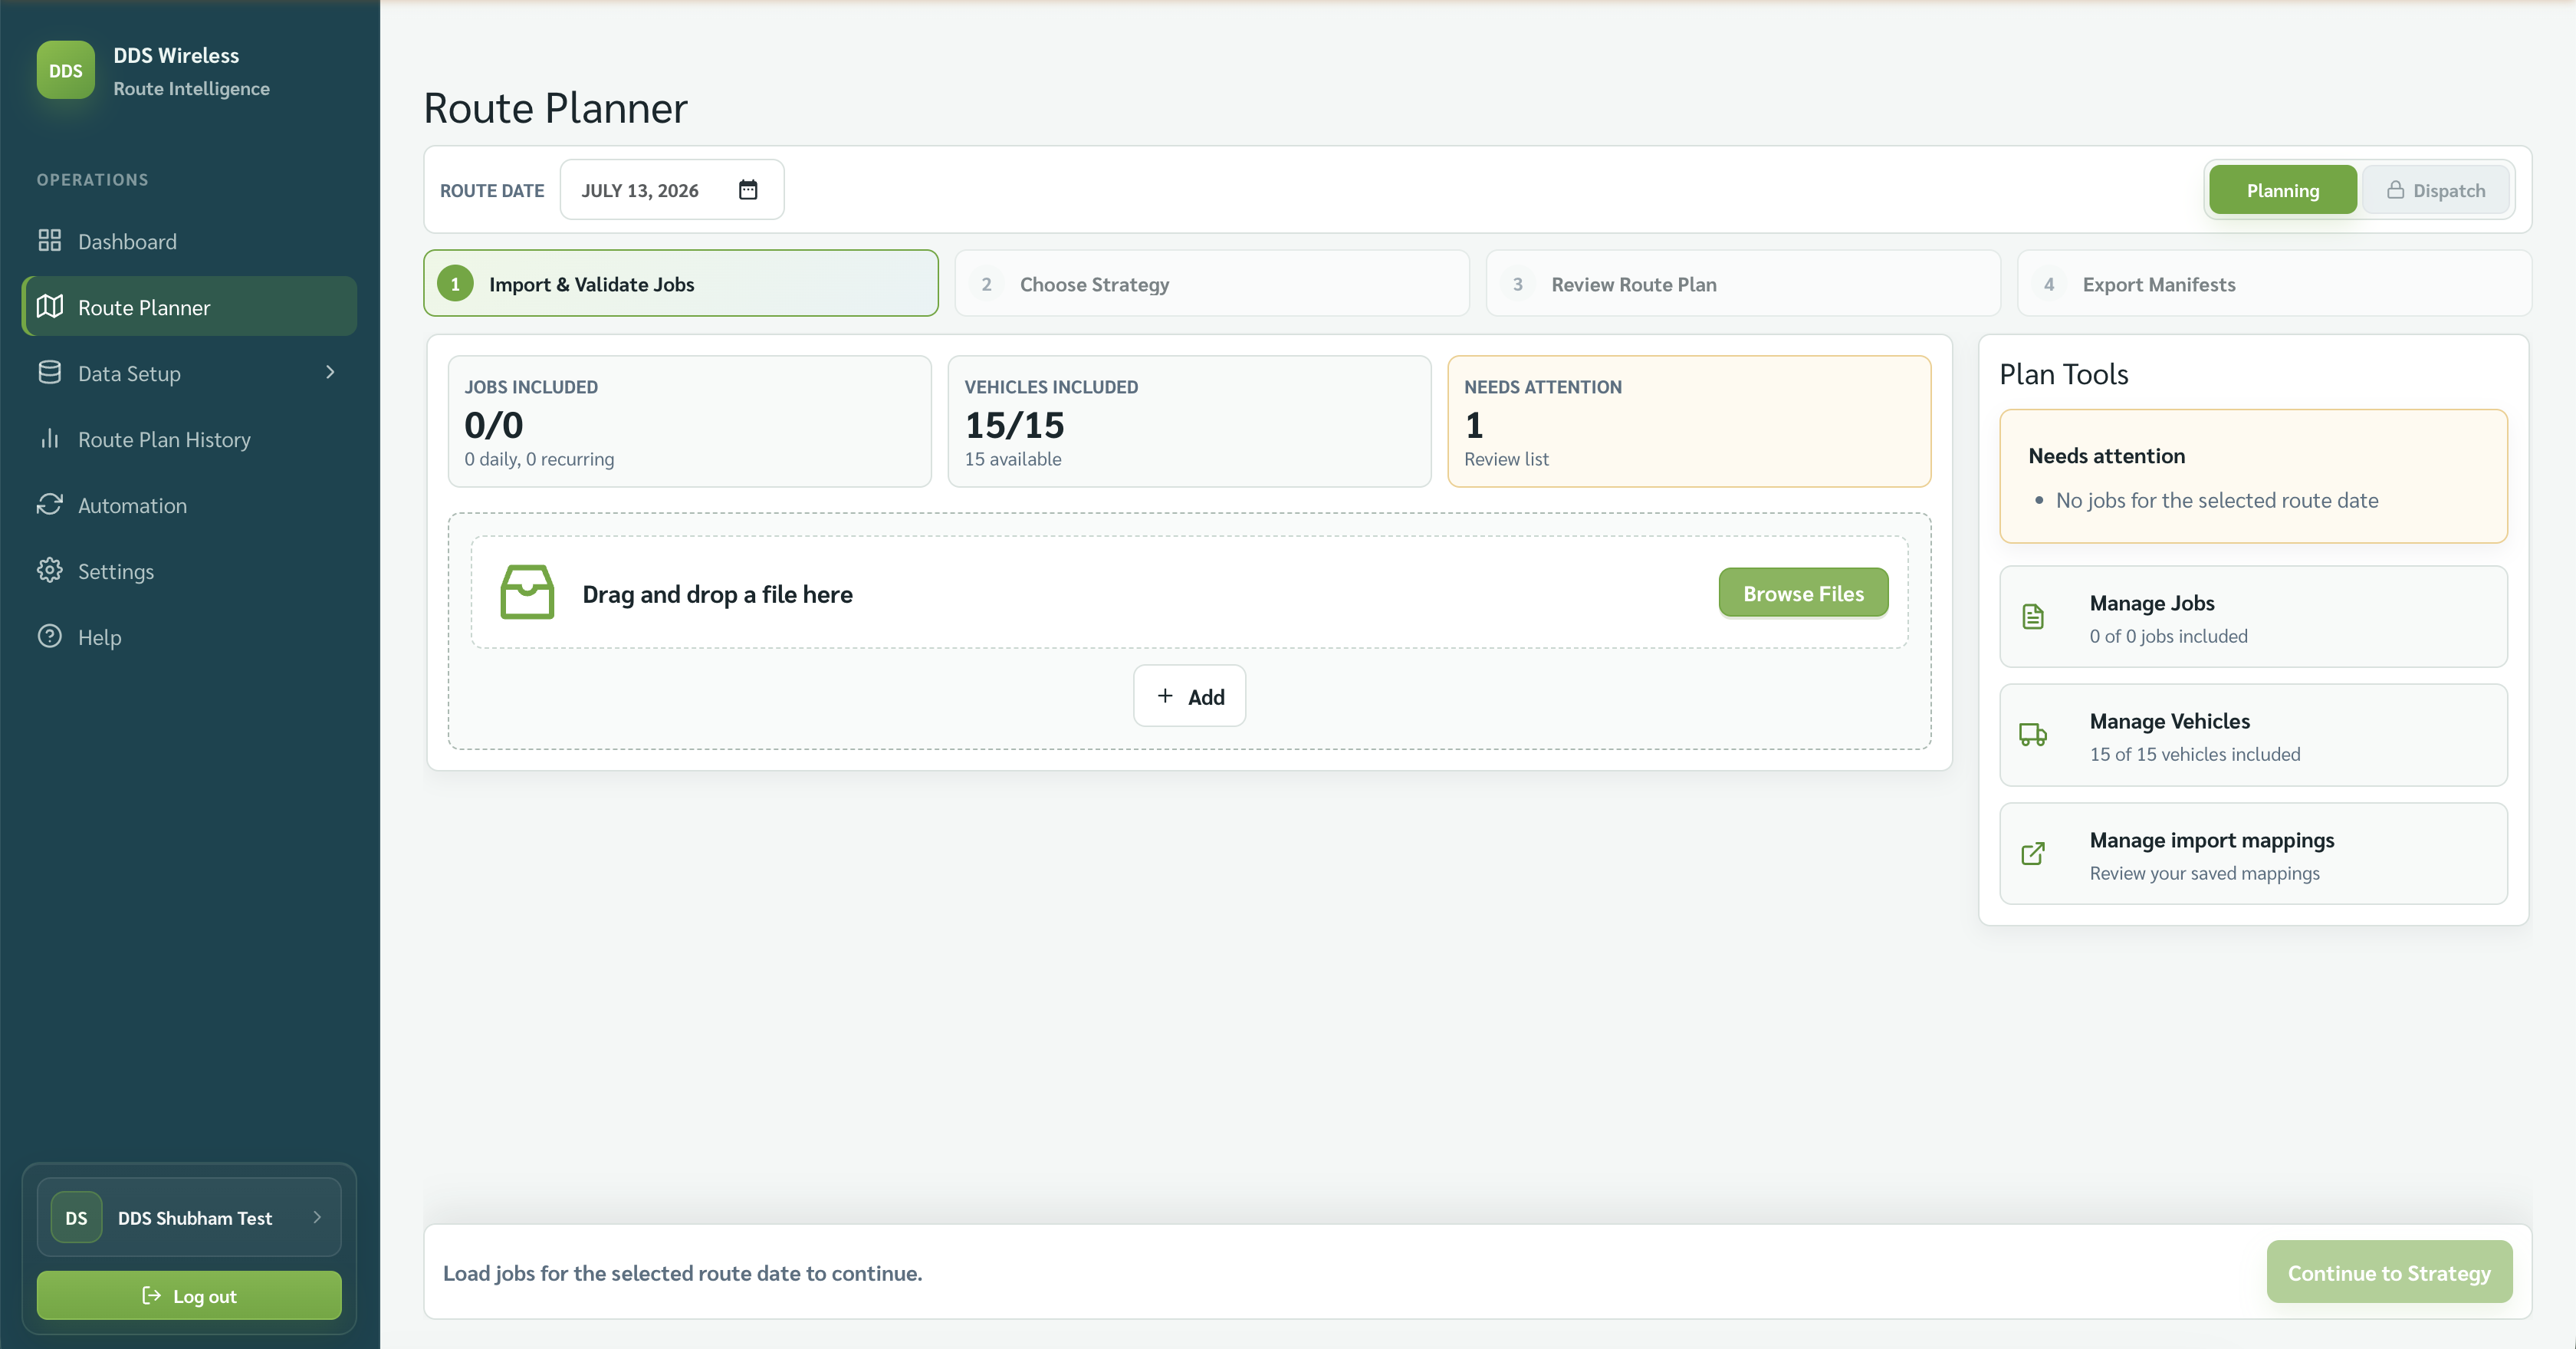Open the Dashboard grid icon
Viewport: 2576px width, 1349px height.
tap(49, 240)
